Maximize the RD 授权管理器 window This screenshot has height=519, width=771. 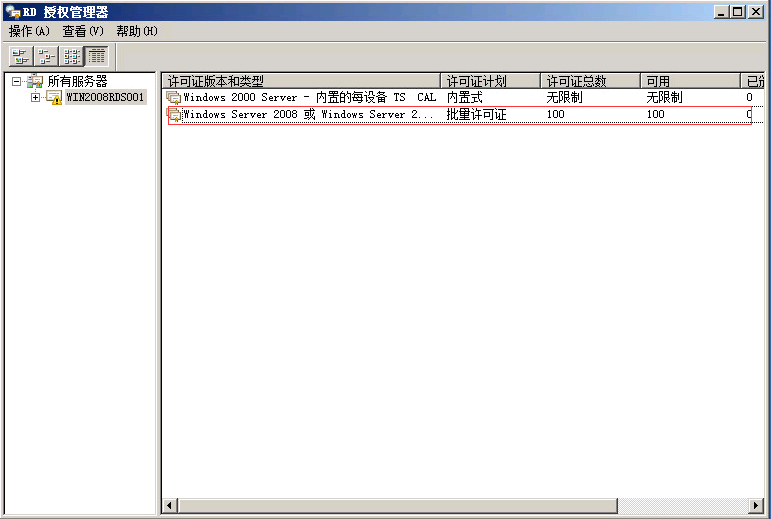[738, 12]
